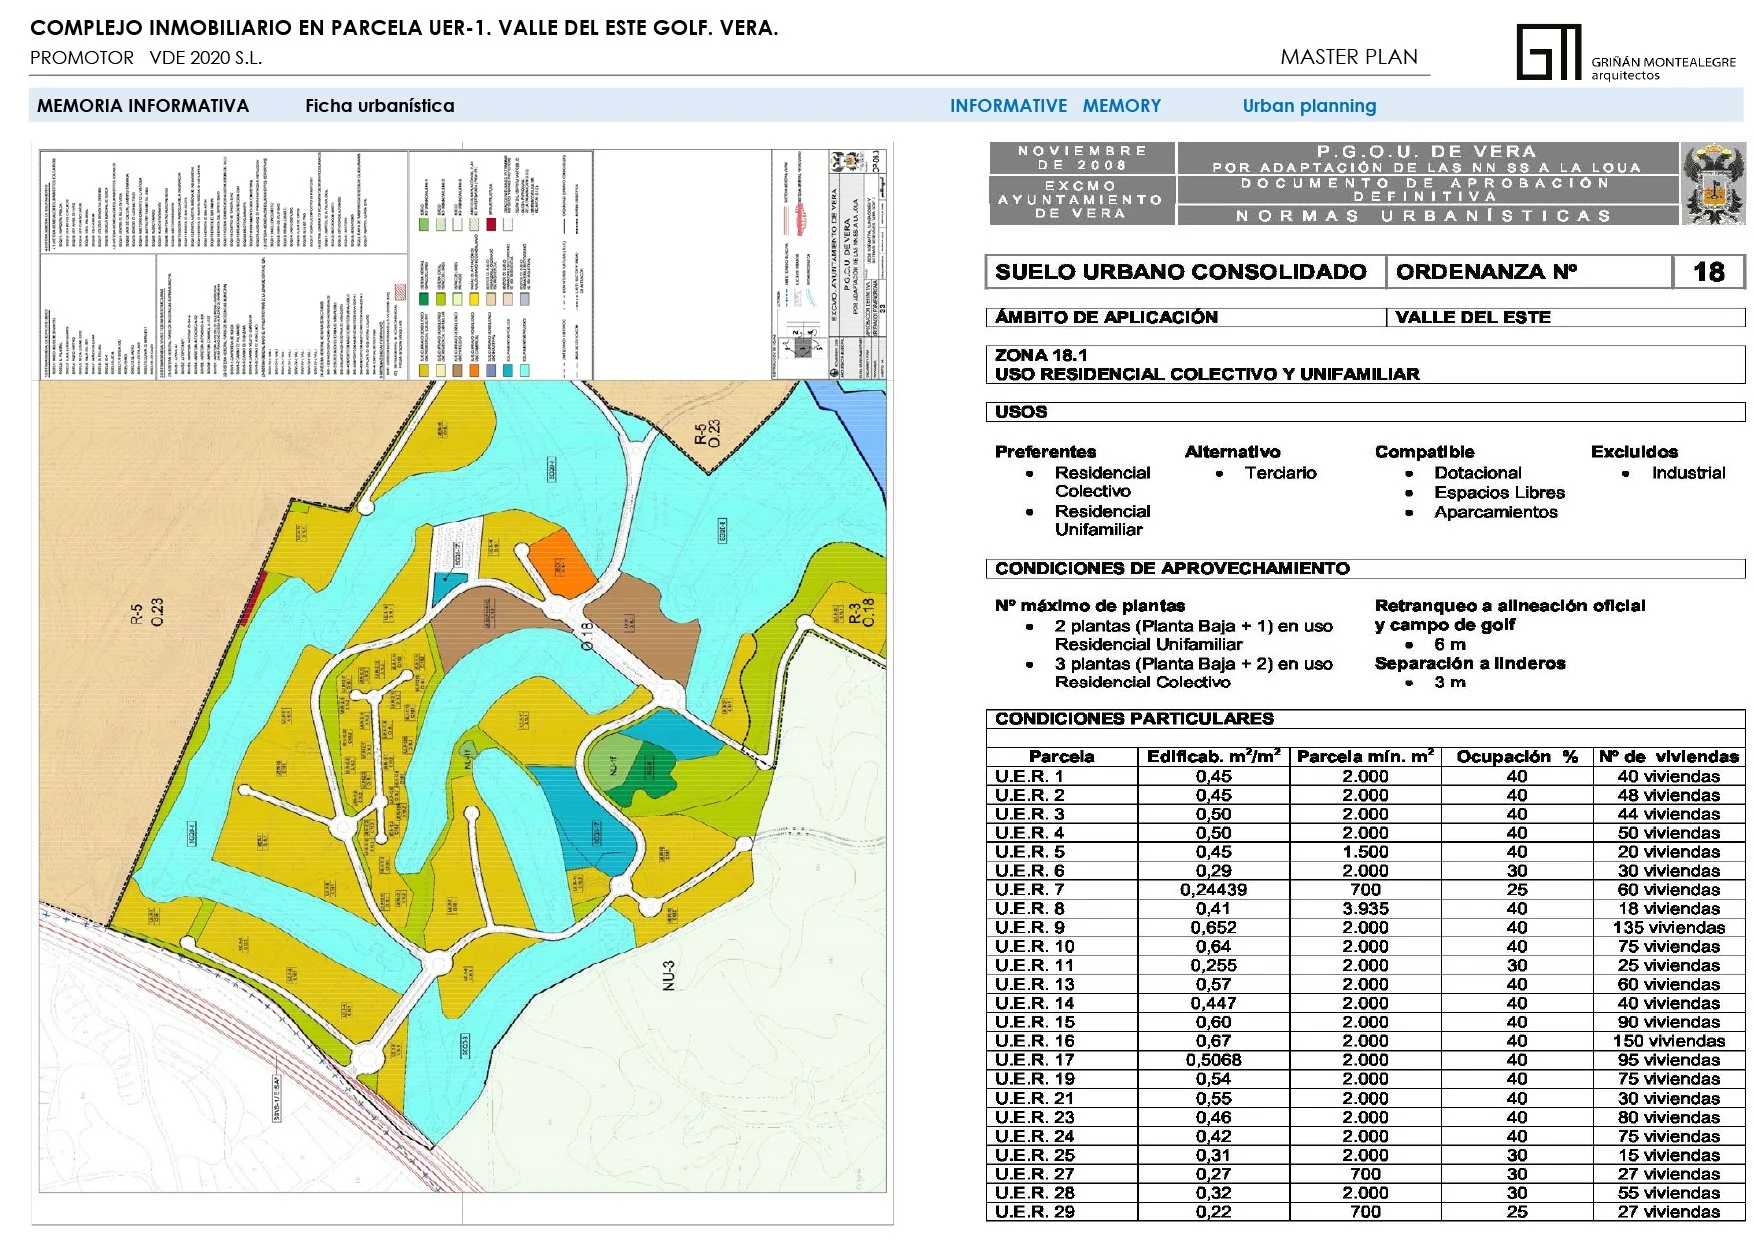This screenshot has height=1240, width=1754.
Task: Click the '15 viviendas' cell for U.E.R. 25
Action: 1668,1155
